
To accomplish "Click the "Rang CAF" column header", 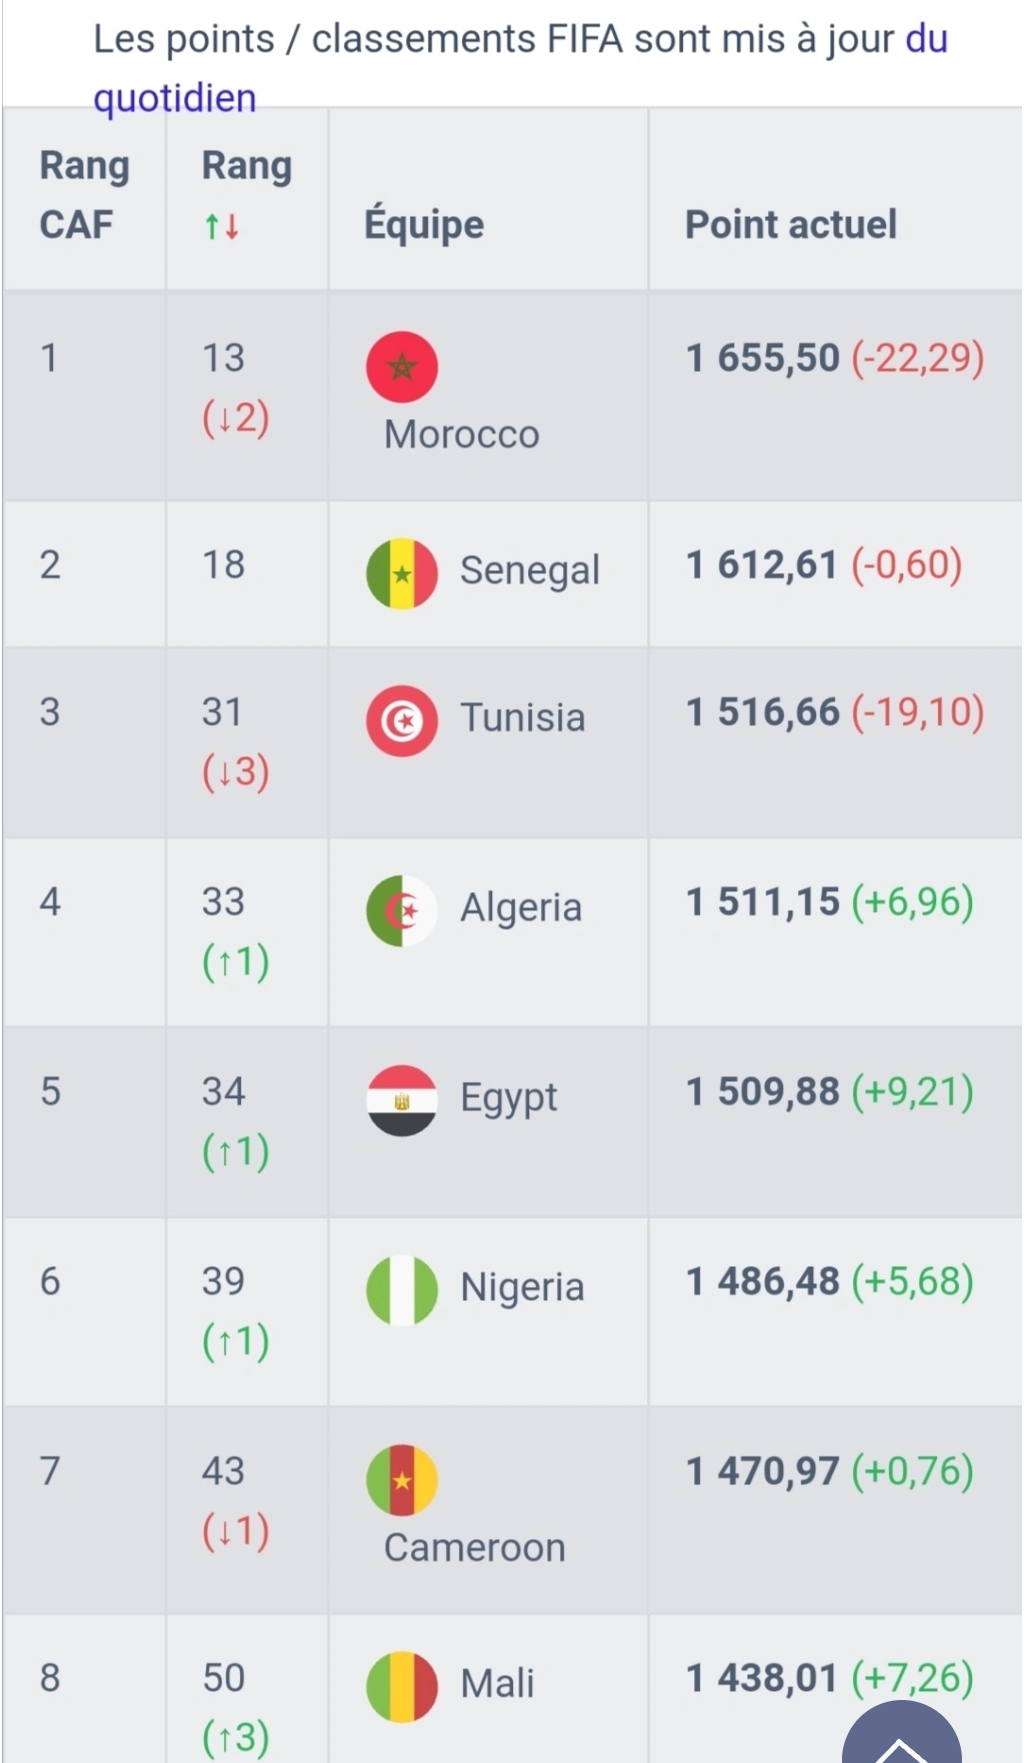I will [x=85, y=195].
